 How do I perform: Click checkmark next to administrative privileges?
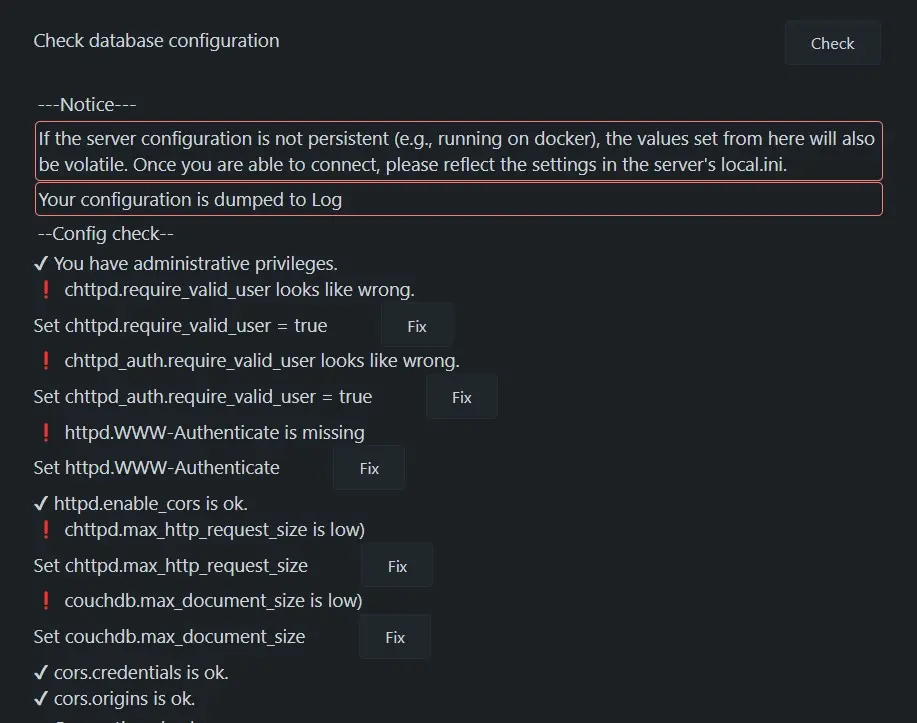[x=41, y=264]
